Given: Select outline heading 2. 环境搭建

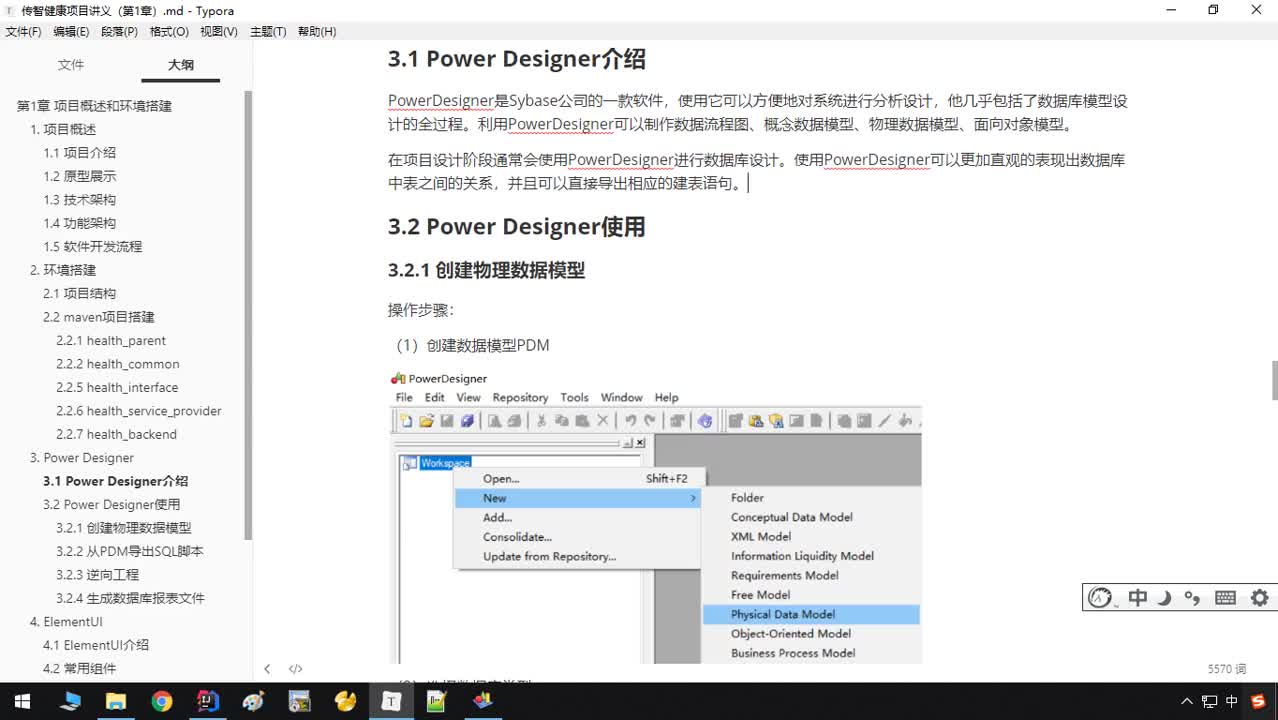Looking at the screenshot, I should [x=63, y=270].
